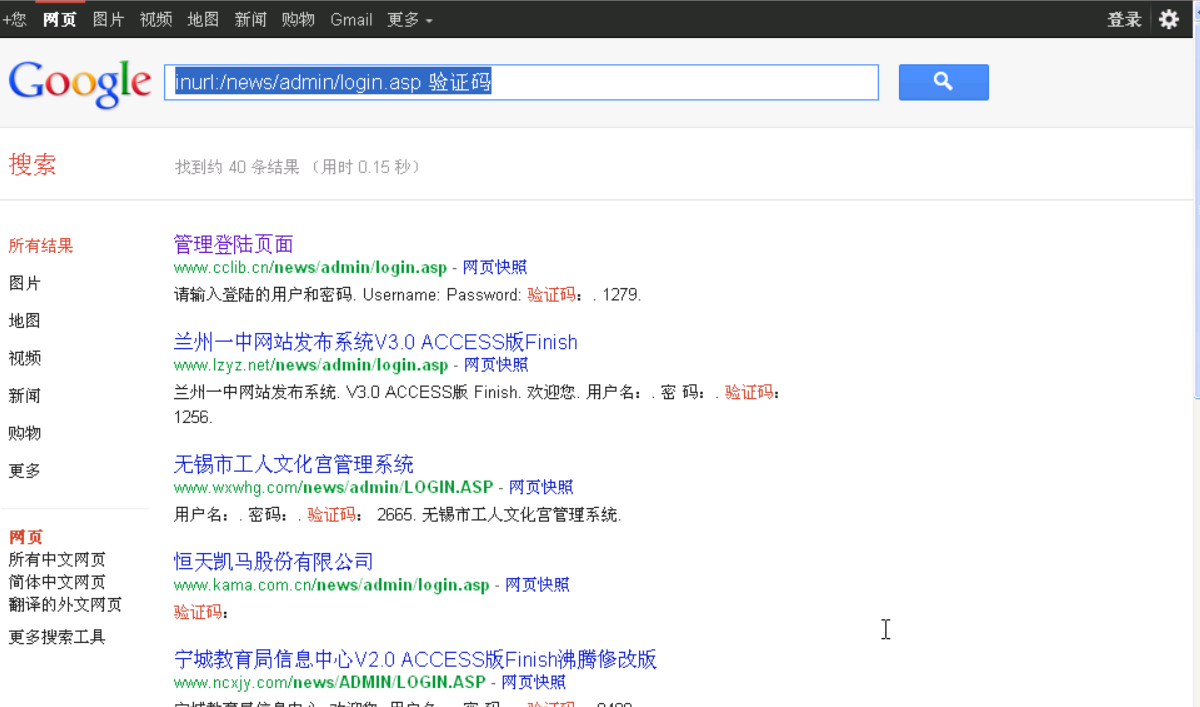
Task: Open 无锡市工人文化宫管理系统 result
Action: pos(293,464)
